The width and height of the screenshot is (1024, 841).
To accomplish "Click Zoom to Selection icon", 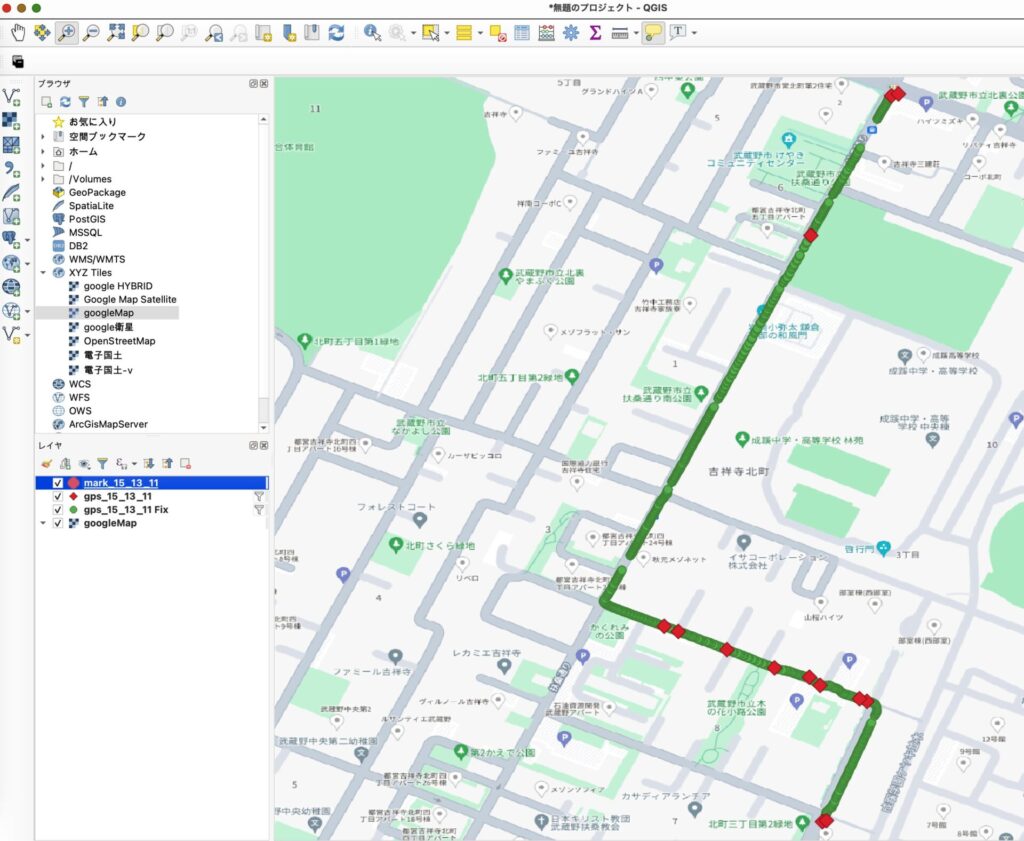I will coord(140,32).
